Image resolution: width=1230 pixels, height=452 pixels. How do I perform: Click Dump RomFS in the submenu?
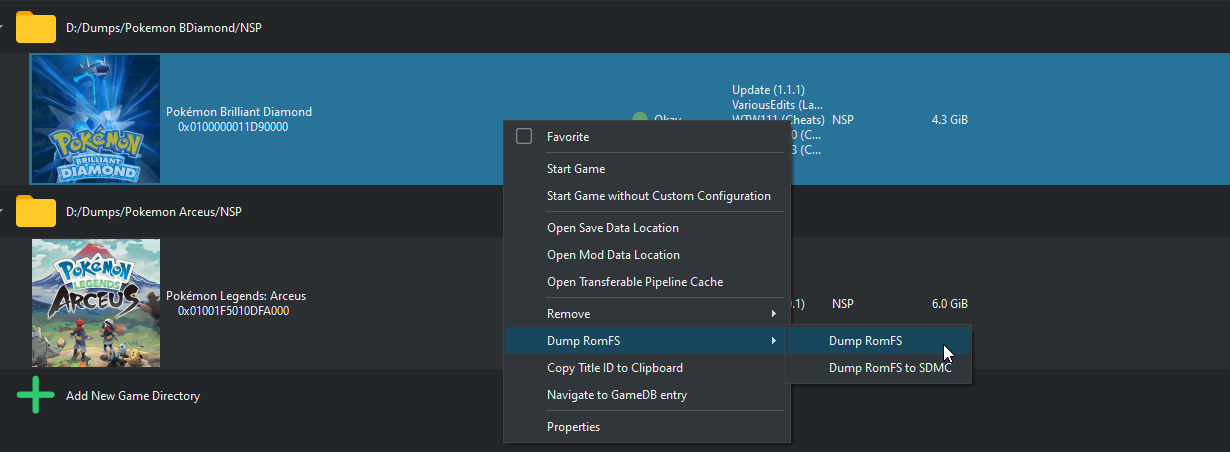point(878,341)
